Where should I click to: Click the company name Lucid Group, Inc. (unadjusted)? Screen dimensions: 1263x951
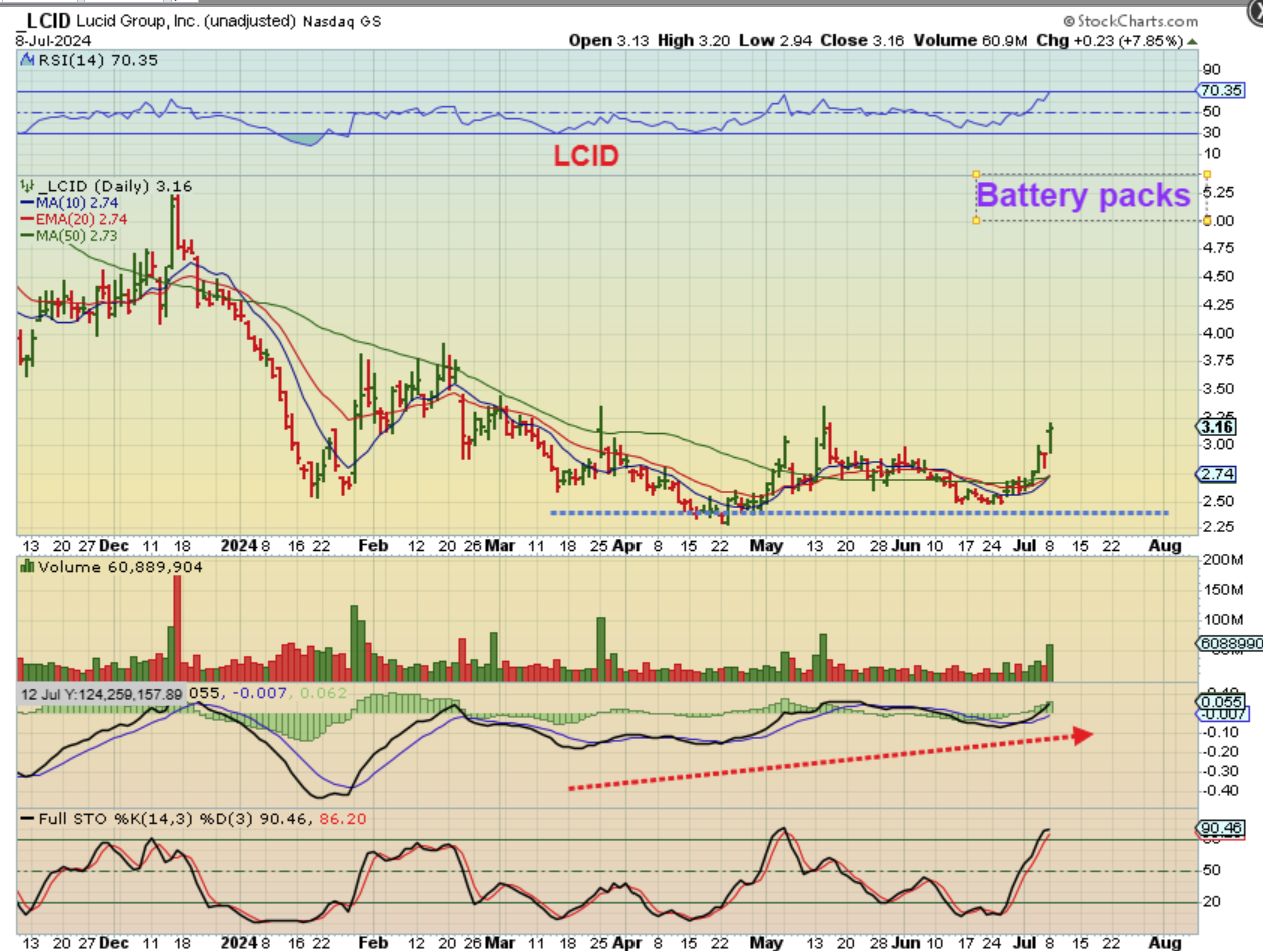click(186, 21)
